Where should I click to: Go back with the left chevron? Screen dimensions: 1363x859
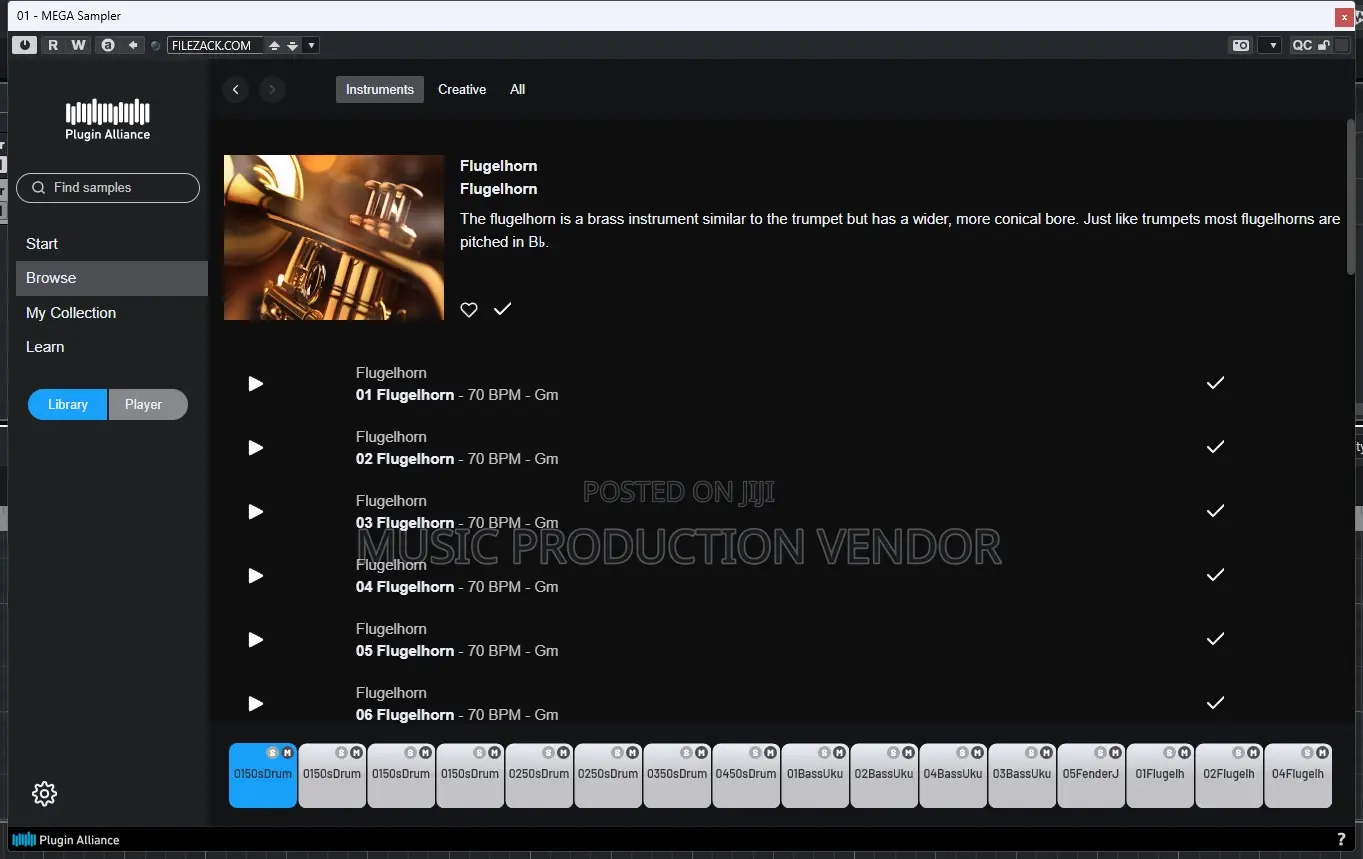point(236,90)
